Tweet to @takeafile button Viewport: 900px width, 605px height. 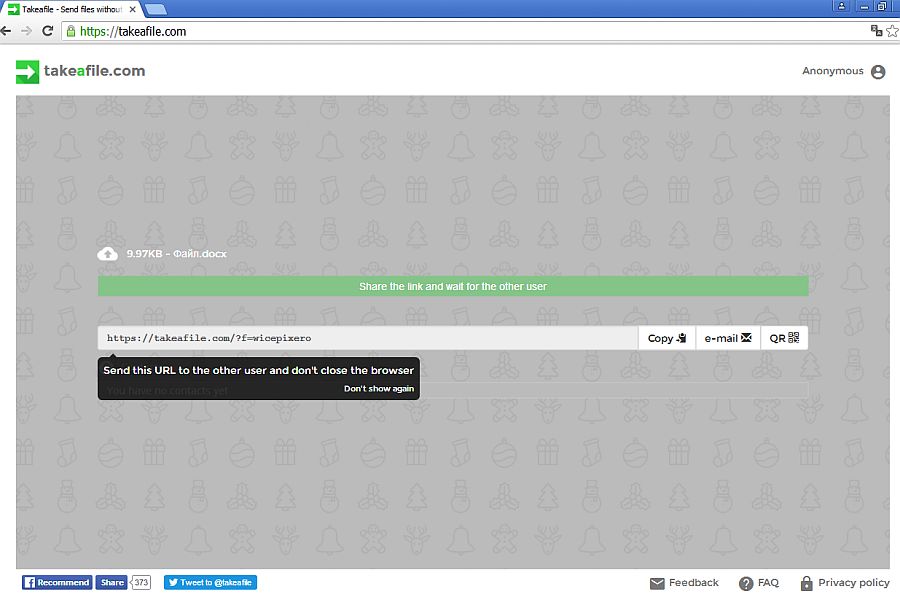(x=211, y=582)
